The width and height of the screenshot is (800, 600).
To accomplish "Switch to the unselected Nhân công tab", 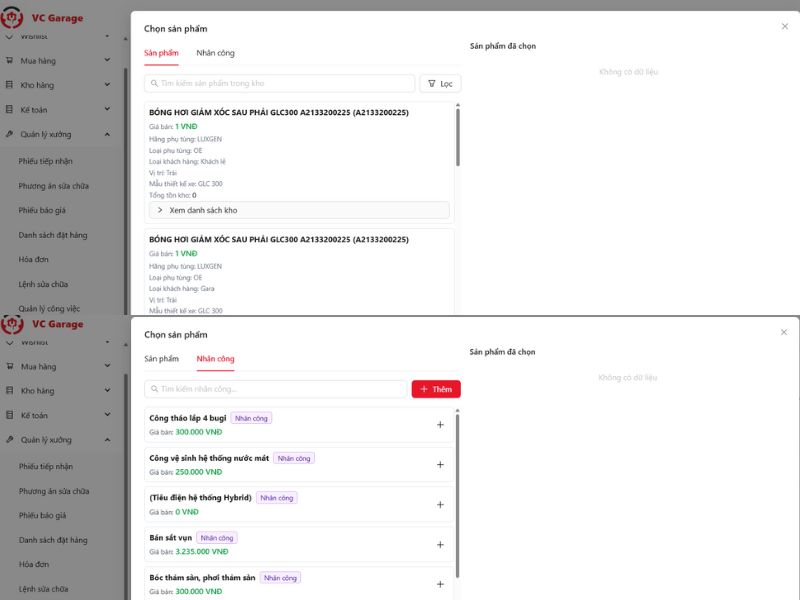I will coord(215,53).
